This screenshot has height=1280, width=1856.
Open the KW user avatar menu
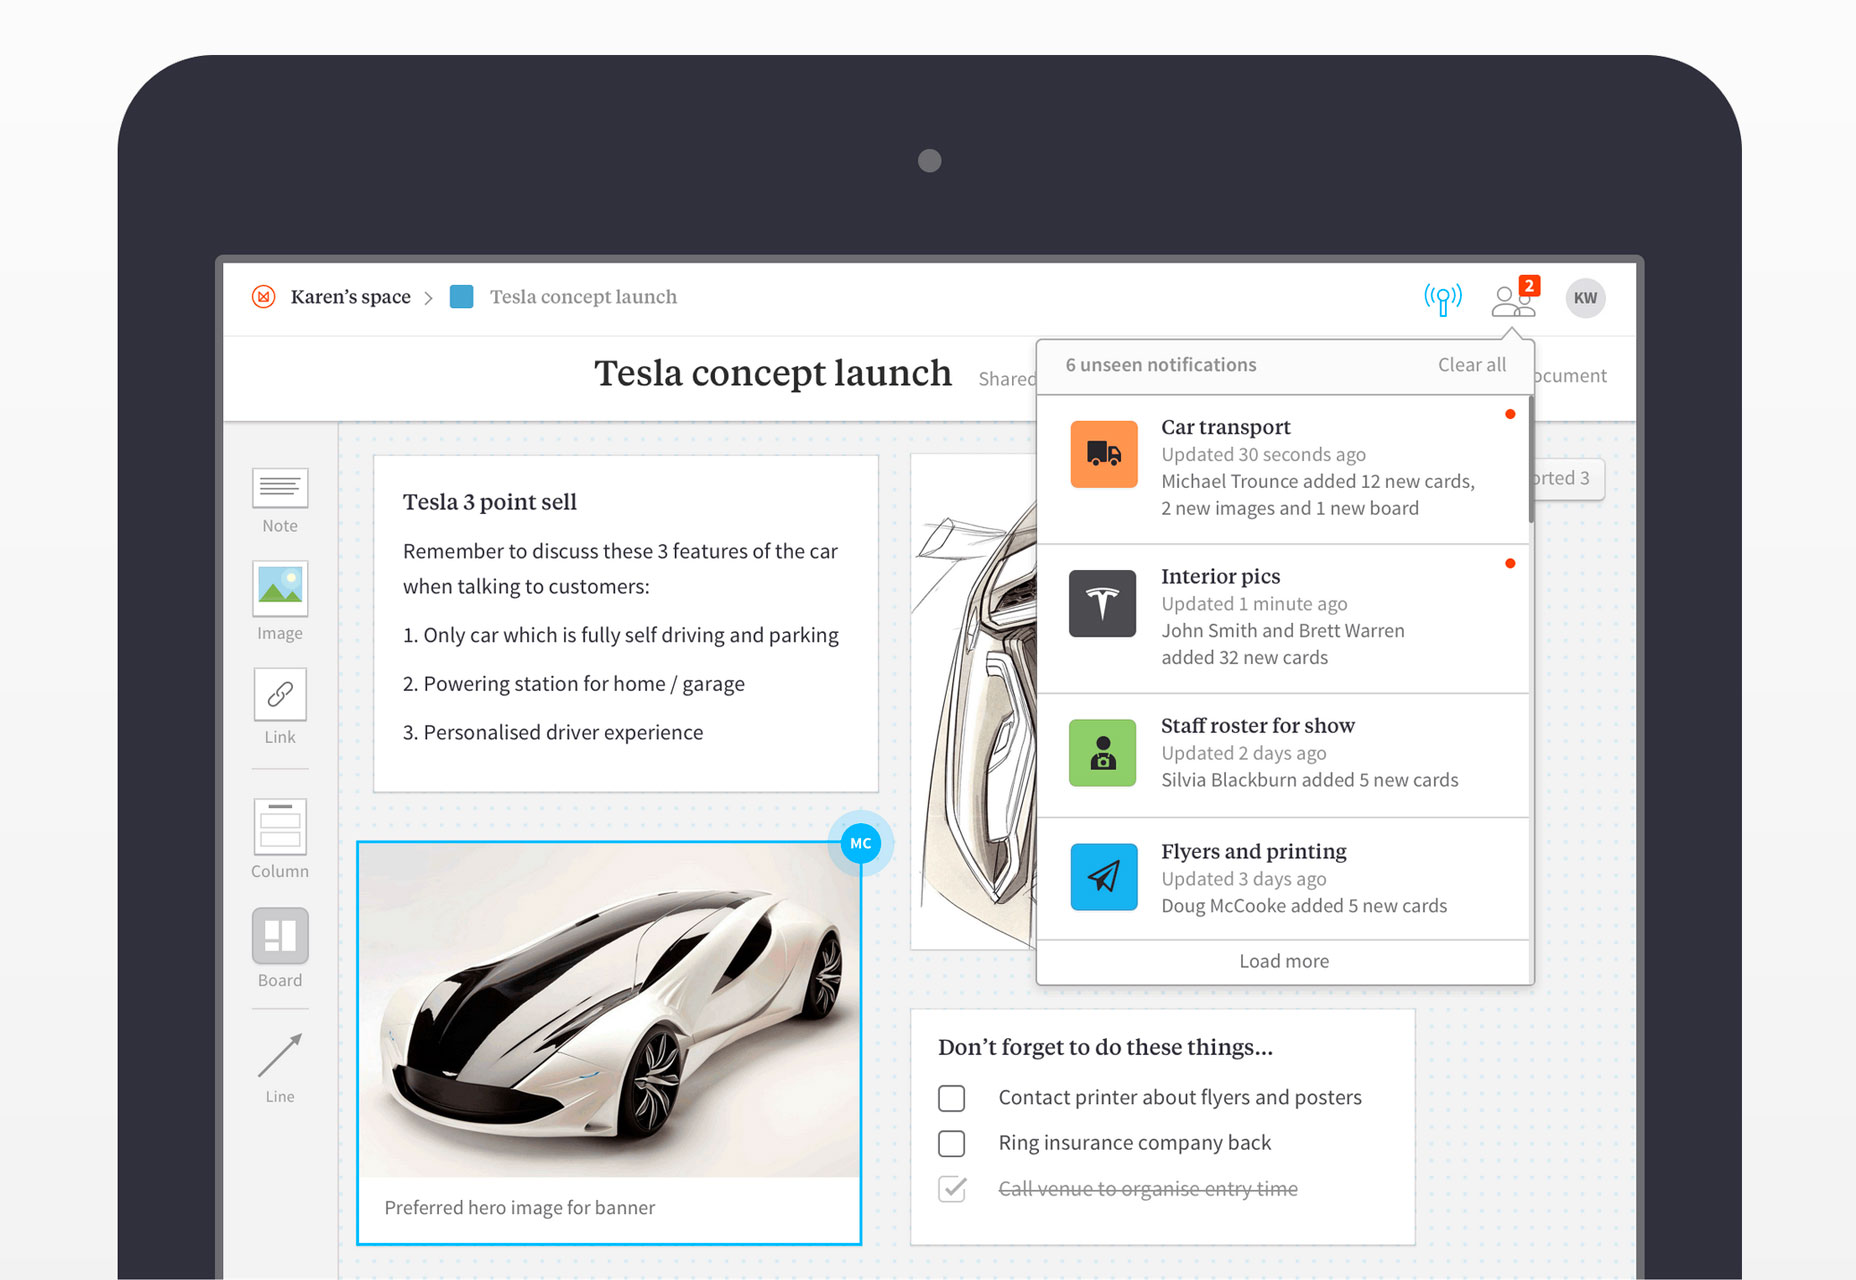click(1585, 298)
